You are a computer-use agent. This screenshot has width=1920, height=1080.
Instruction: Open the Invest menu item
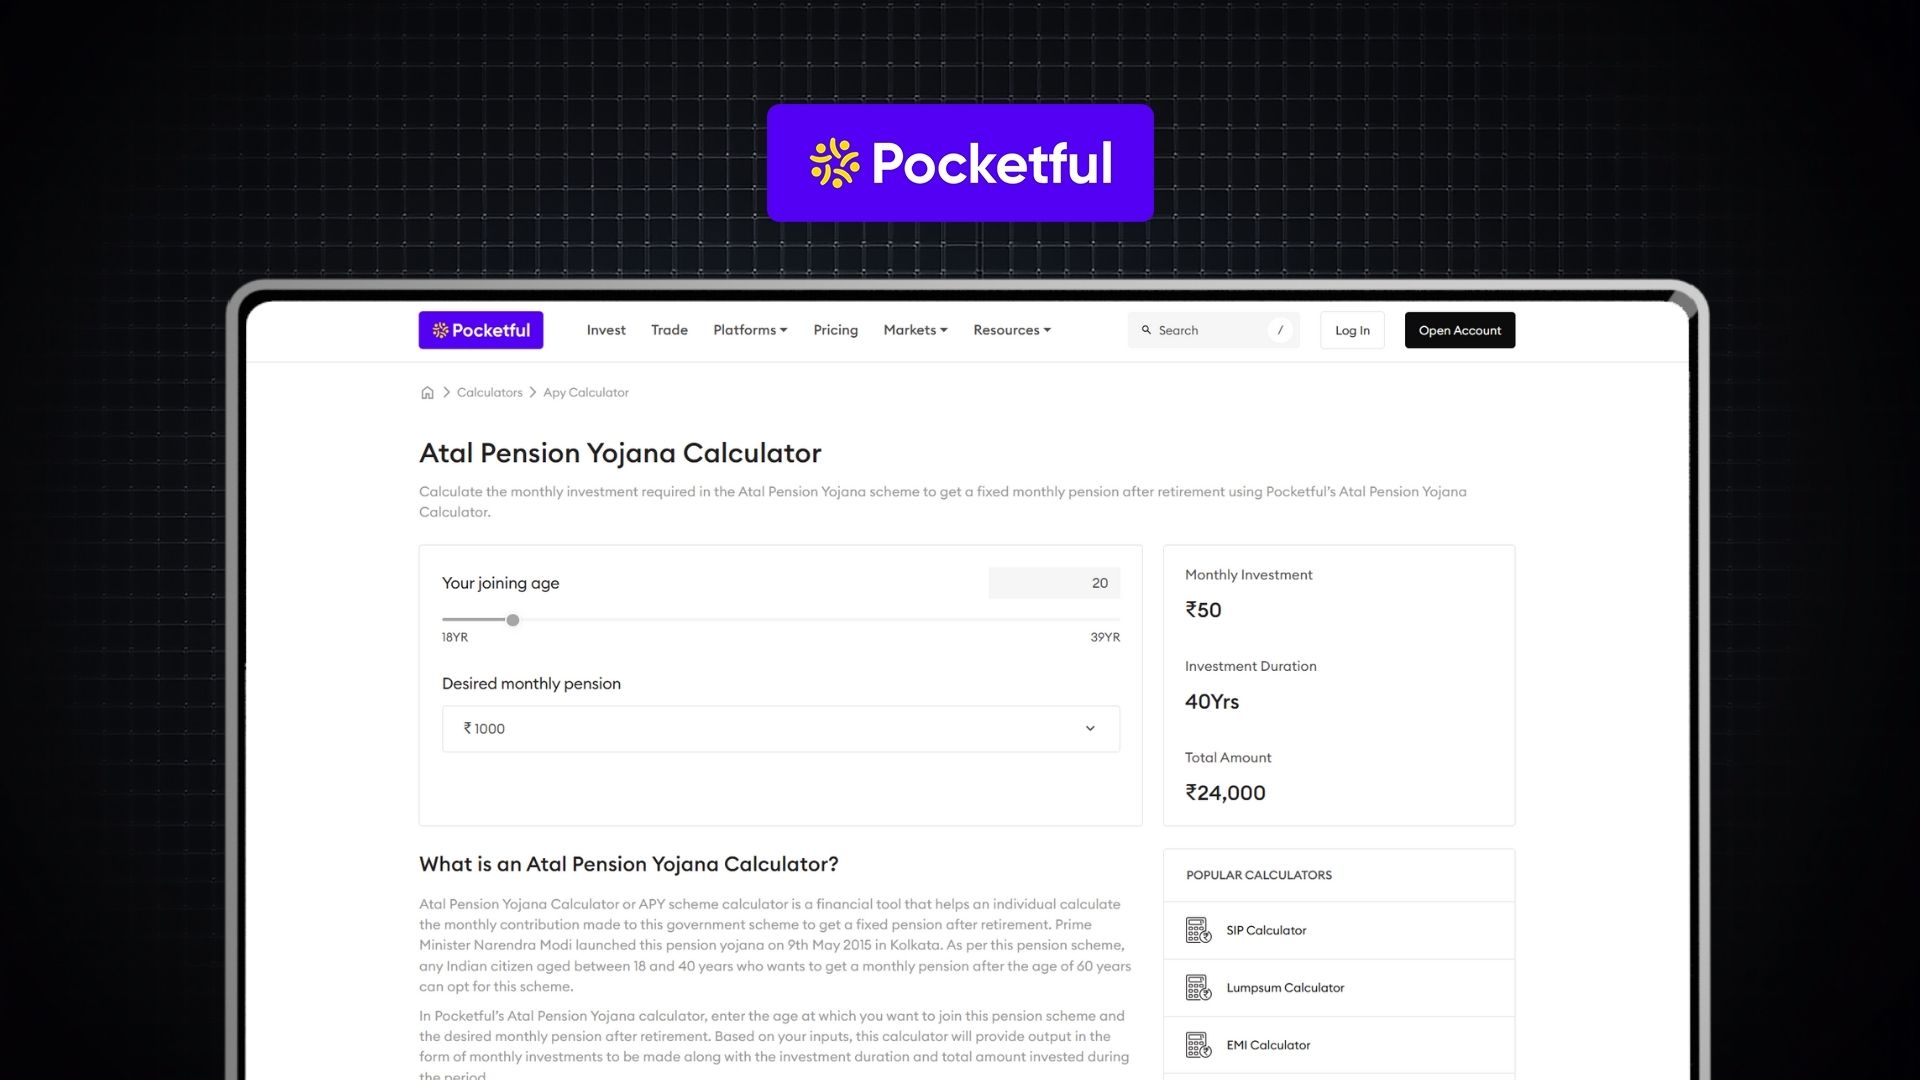click(606, 330)
